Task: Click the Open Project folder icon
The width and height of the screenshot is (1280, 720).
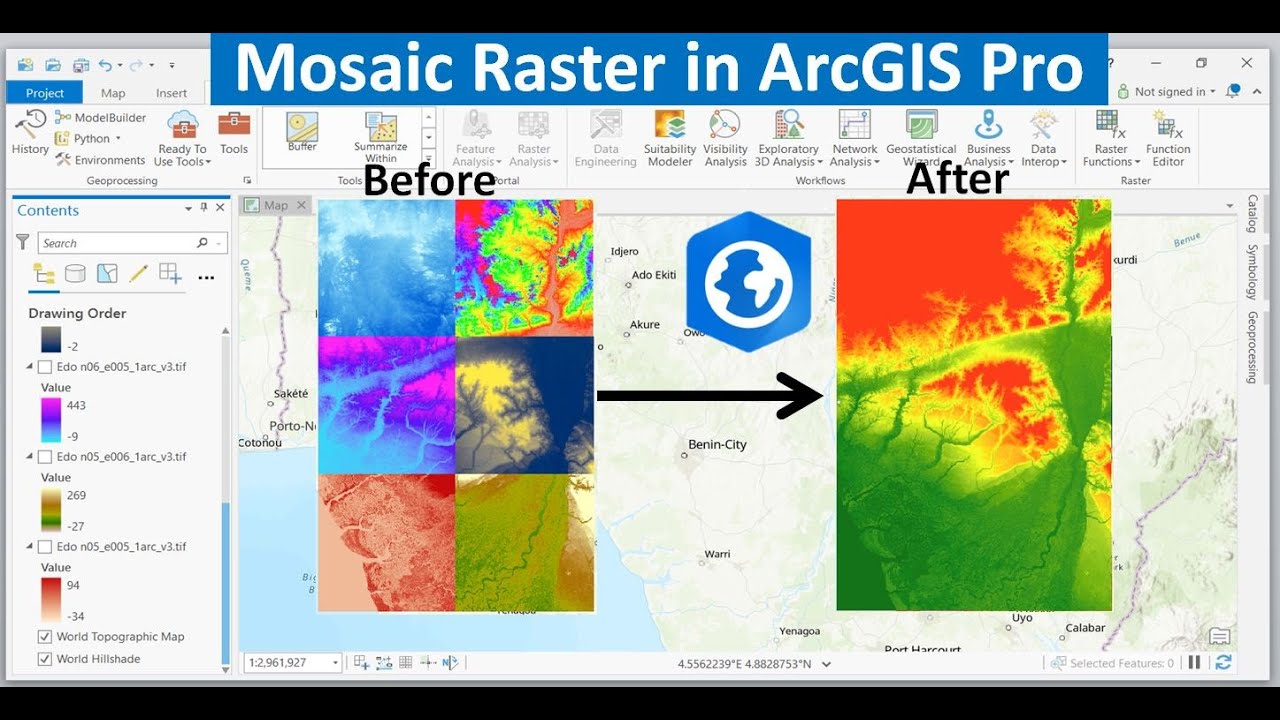Action: tap(53, 65)
